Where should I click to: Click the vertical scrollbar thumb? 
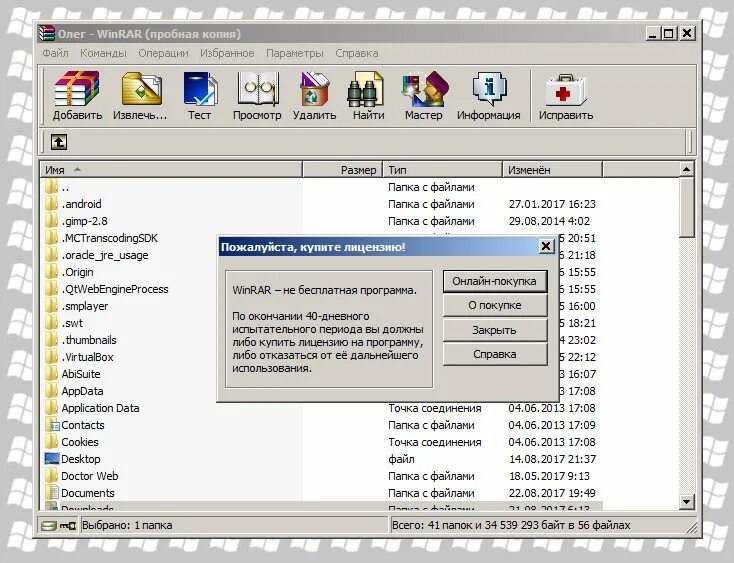click(686, 207)
